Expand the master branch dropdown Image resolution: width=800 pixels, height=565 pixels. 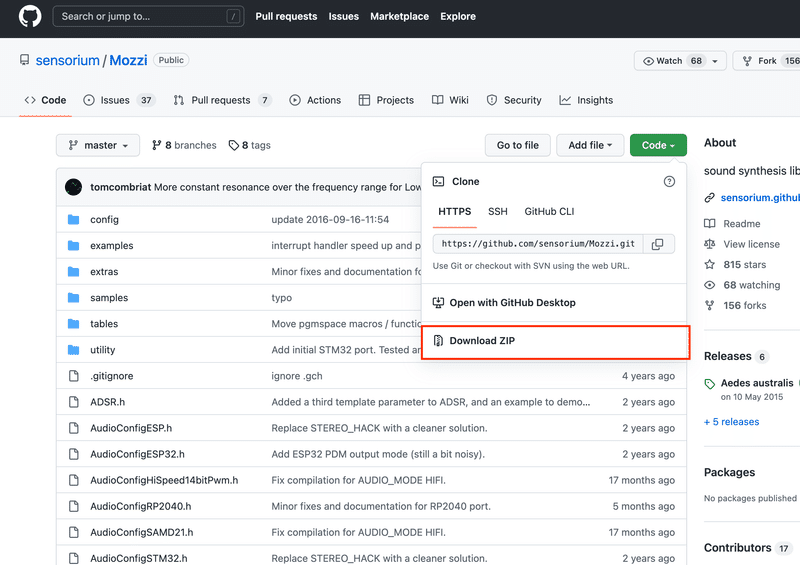pyautogui.click(x=98, y=145)
